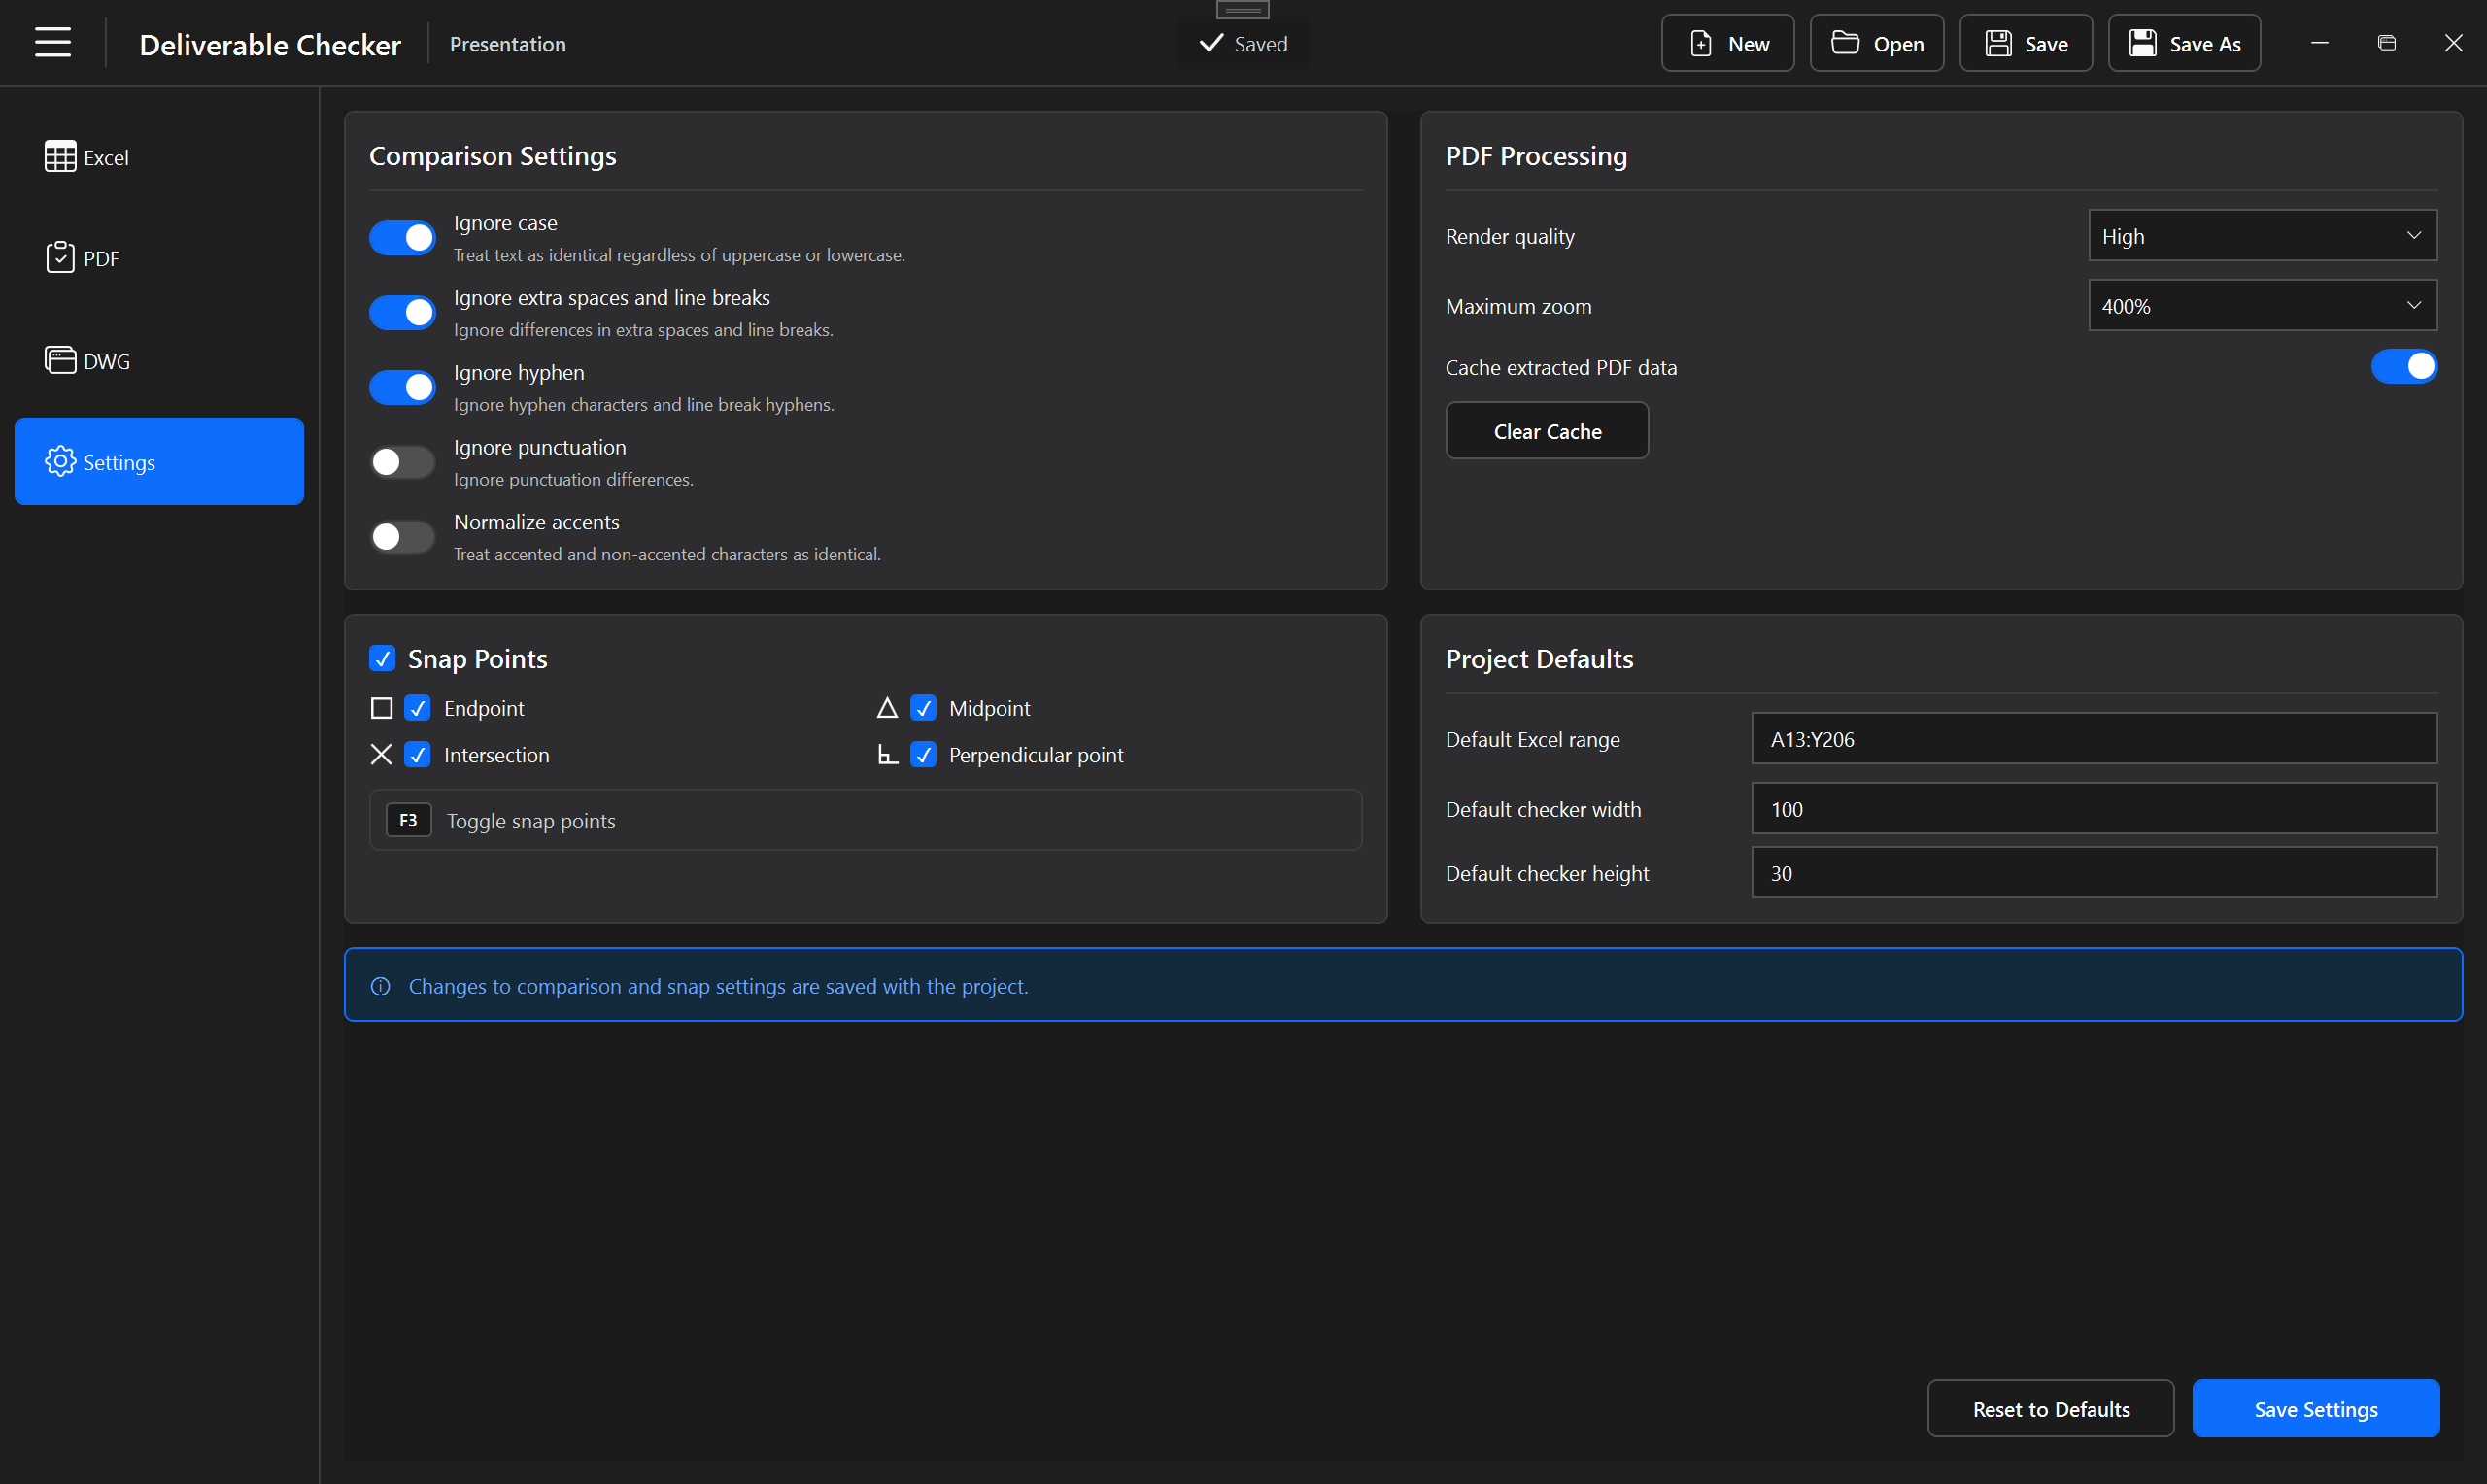The width and height of the screenshot is (2487, 1484).
Task: Click the Ignore punctuation differences description
Action: (x=573, y=479)
